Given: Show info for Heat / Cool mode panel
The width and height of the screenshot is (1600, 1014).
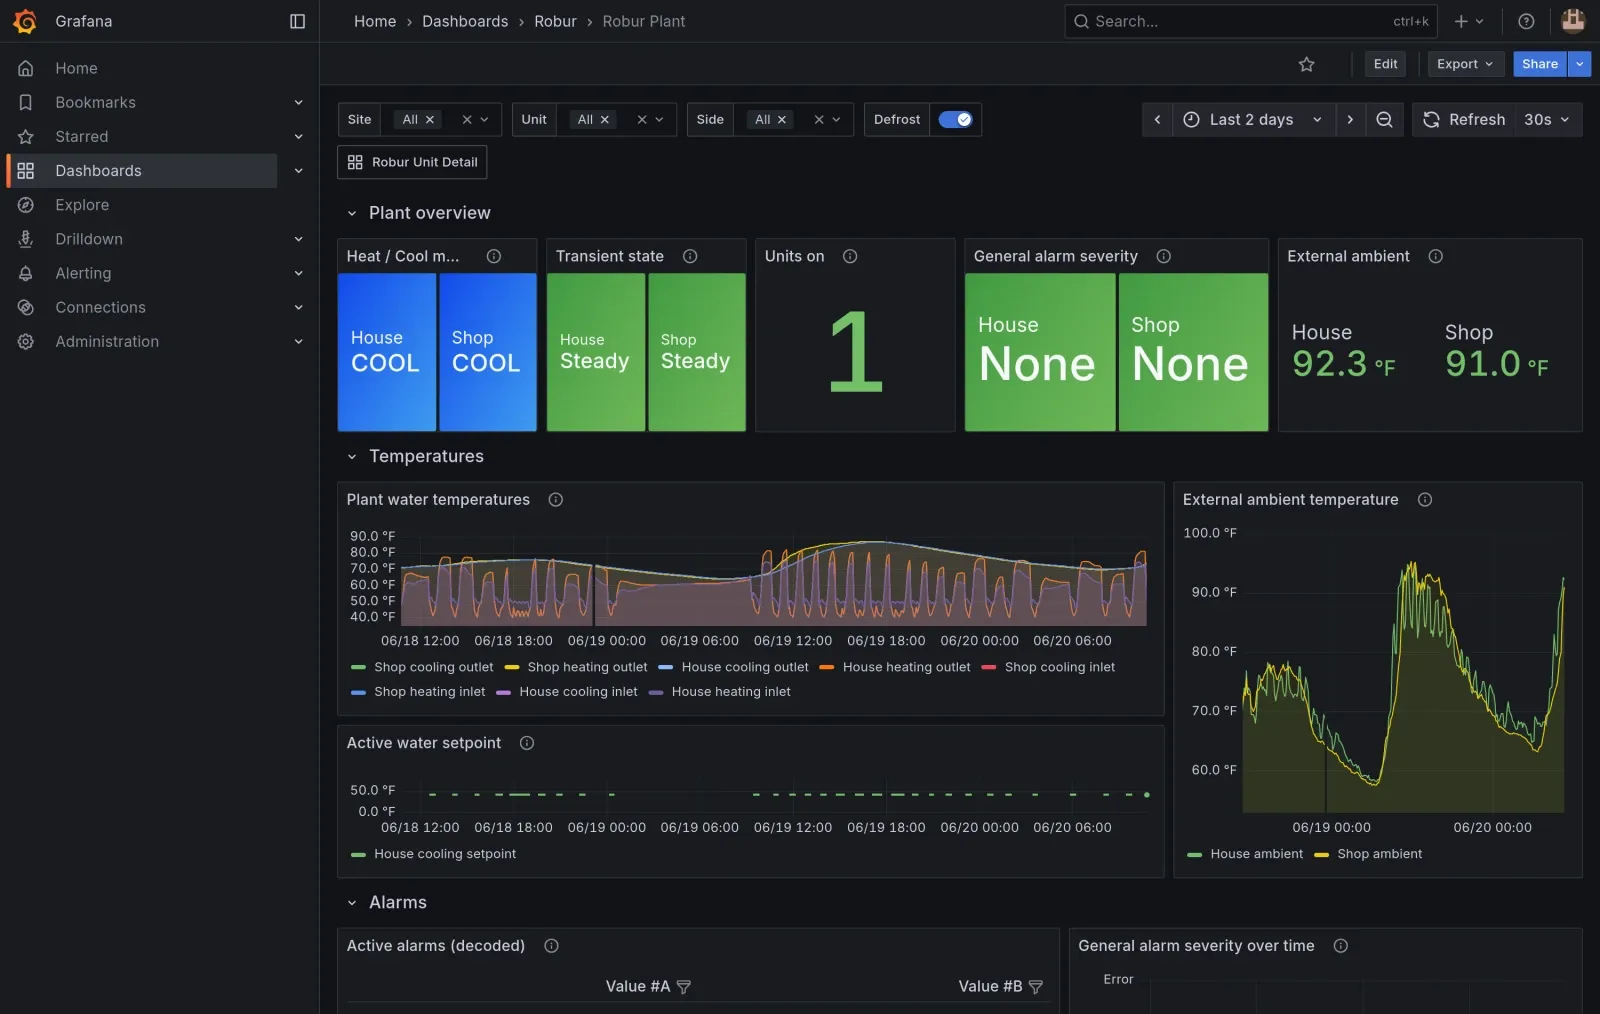Looking at the screenshot, I should click(494, 256).
